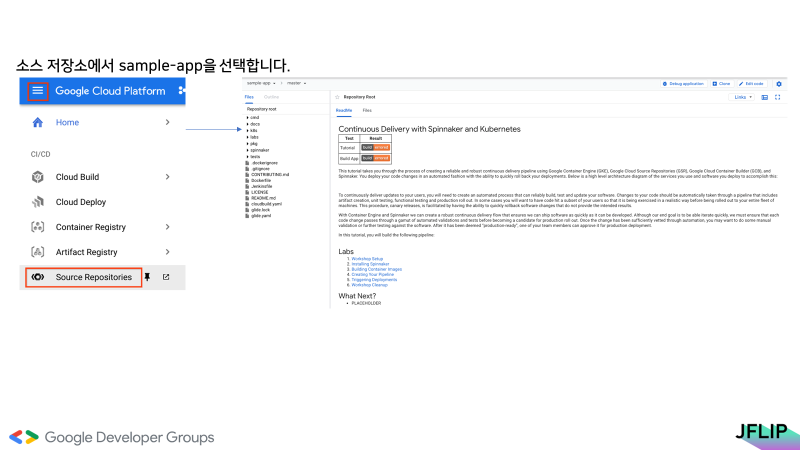
Task: Click the Edit code button
Action: click(751, 84)
